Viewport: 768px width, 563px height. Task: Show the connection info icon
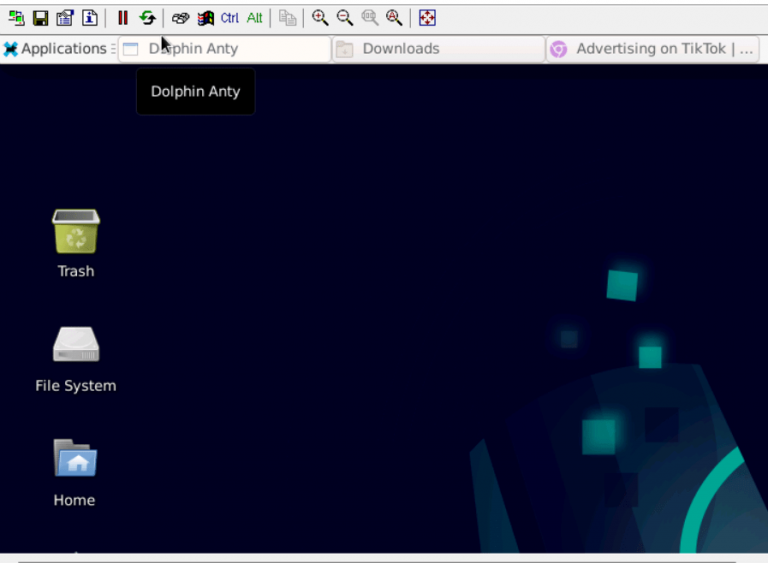click(90, 18)
